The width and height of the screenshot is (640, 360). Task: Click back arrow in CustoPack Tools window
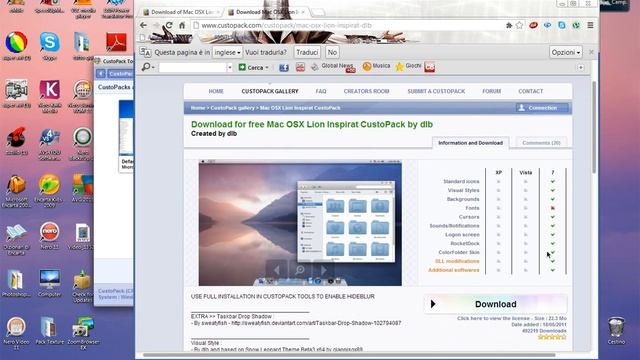click(101, 74)
